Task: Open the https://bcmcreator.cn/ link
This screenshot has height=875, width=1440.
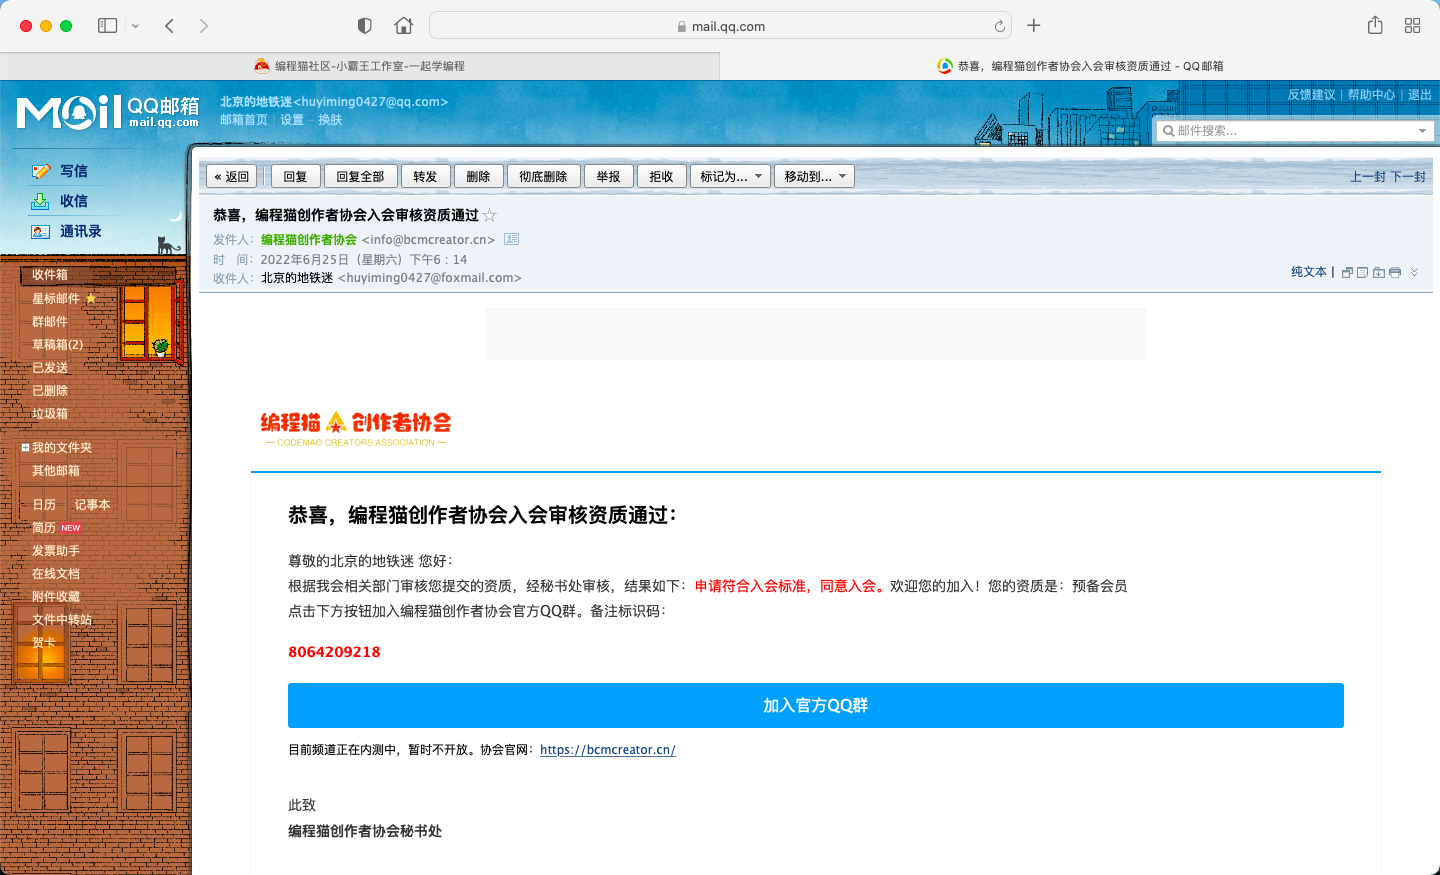Action: pyautogui.click(x=608, y=750)
